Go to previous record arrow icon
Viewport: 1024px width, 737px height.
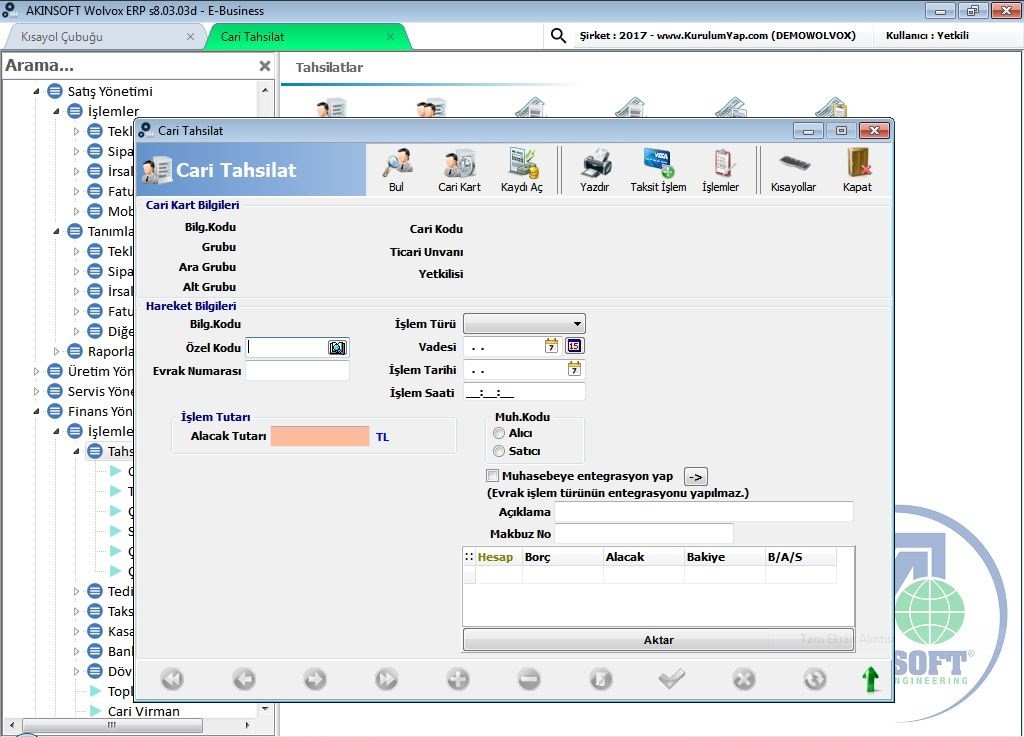coord(244,680)
